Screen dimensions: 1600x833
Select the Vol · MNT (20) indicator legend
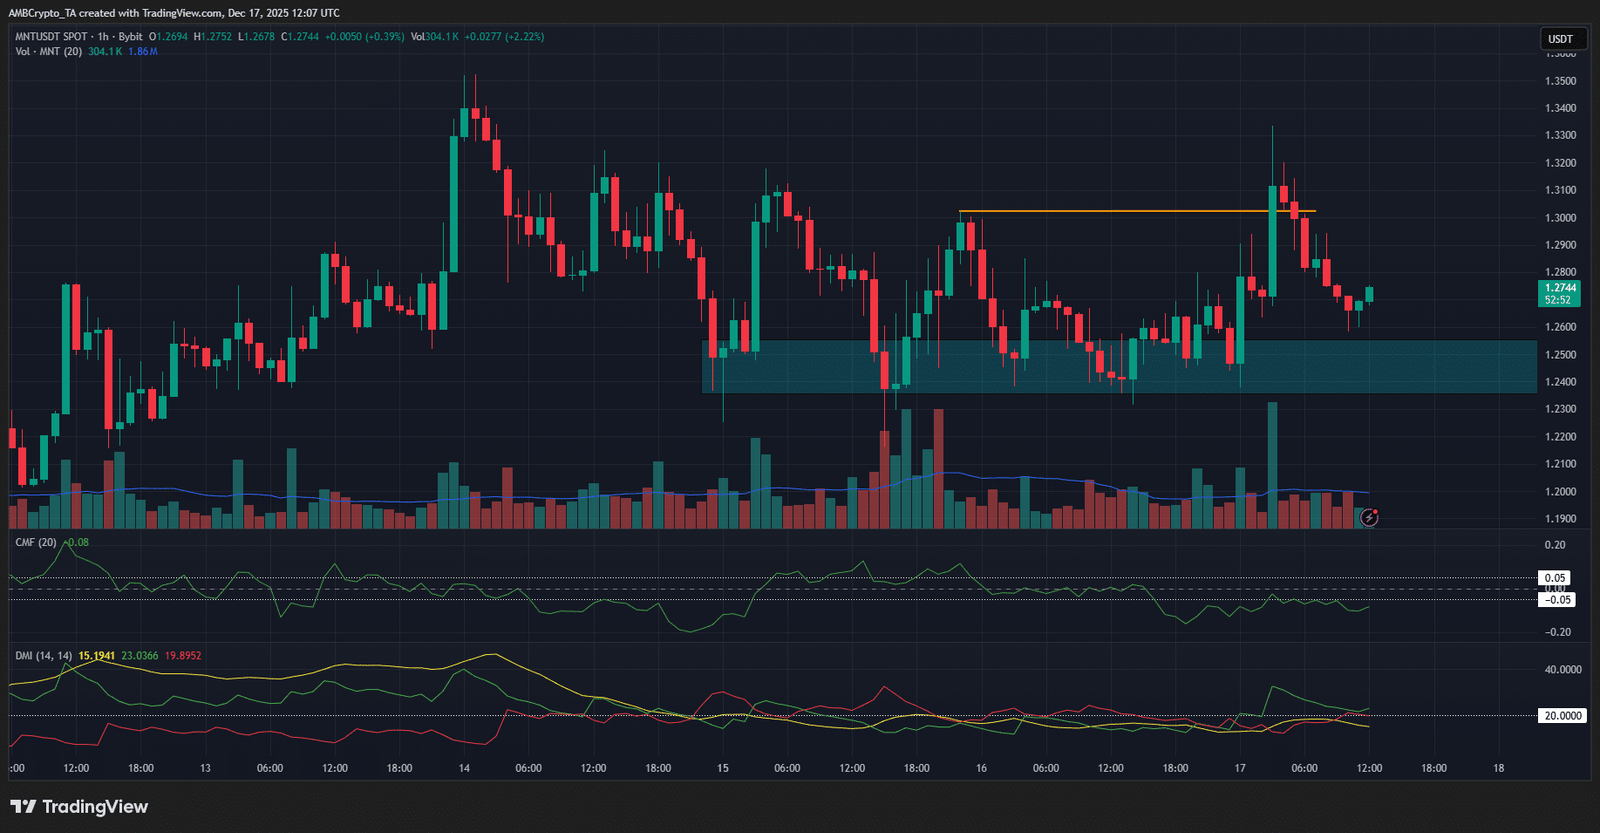(49, 52)
